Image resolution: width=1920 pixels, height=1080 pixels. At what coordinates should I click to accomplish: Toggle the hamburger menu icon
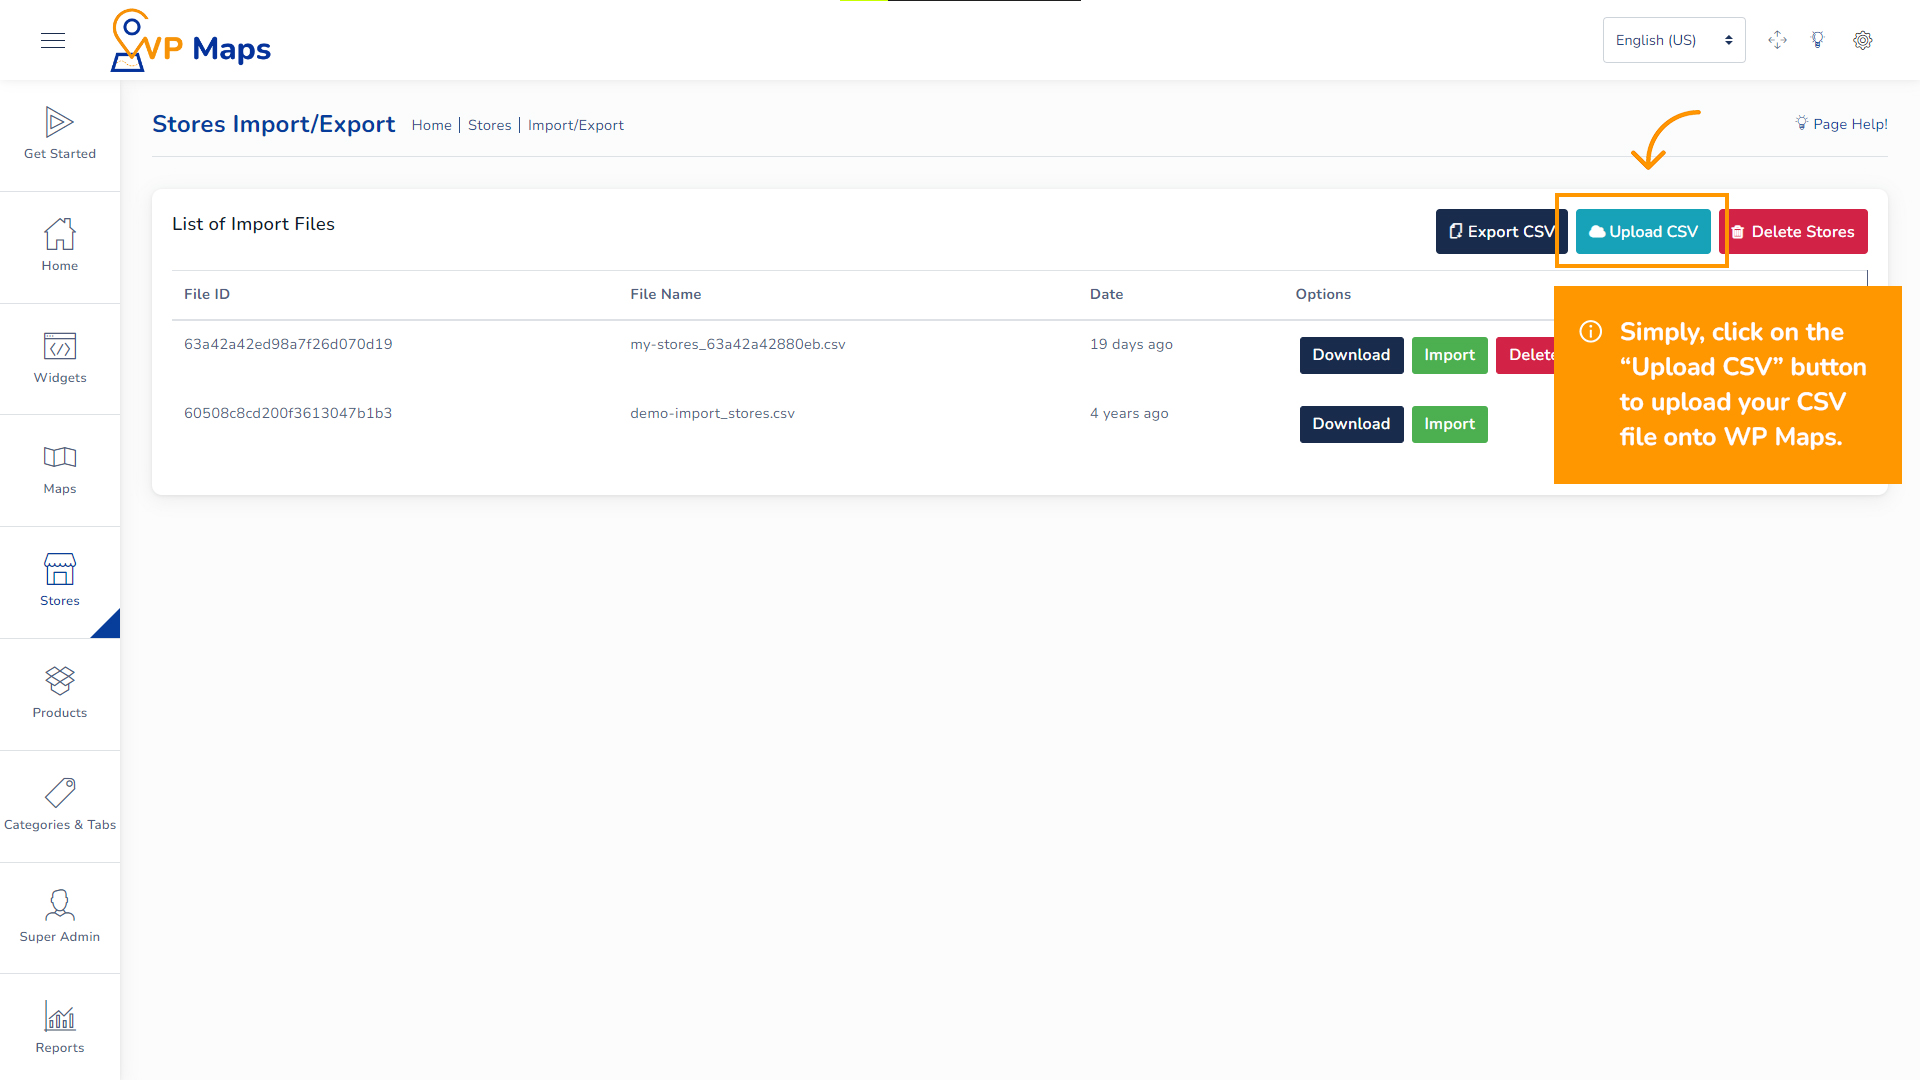[x=53, y=40]
